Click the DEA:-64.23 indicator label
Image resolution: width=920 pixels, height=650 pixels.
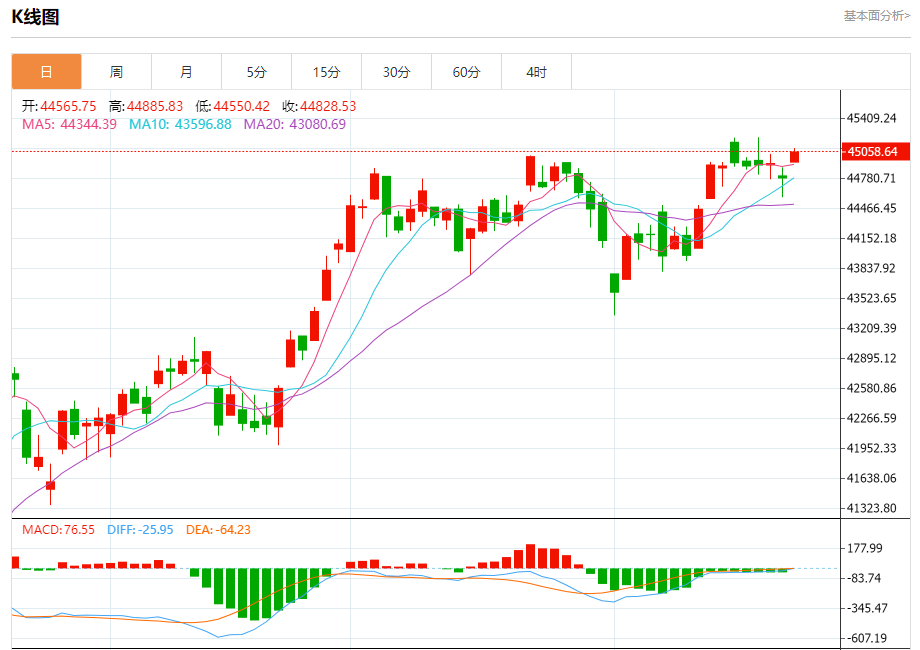coord(218,530)
